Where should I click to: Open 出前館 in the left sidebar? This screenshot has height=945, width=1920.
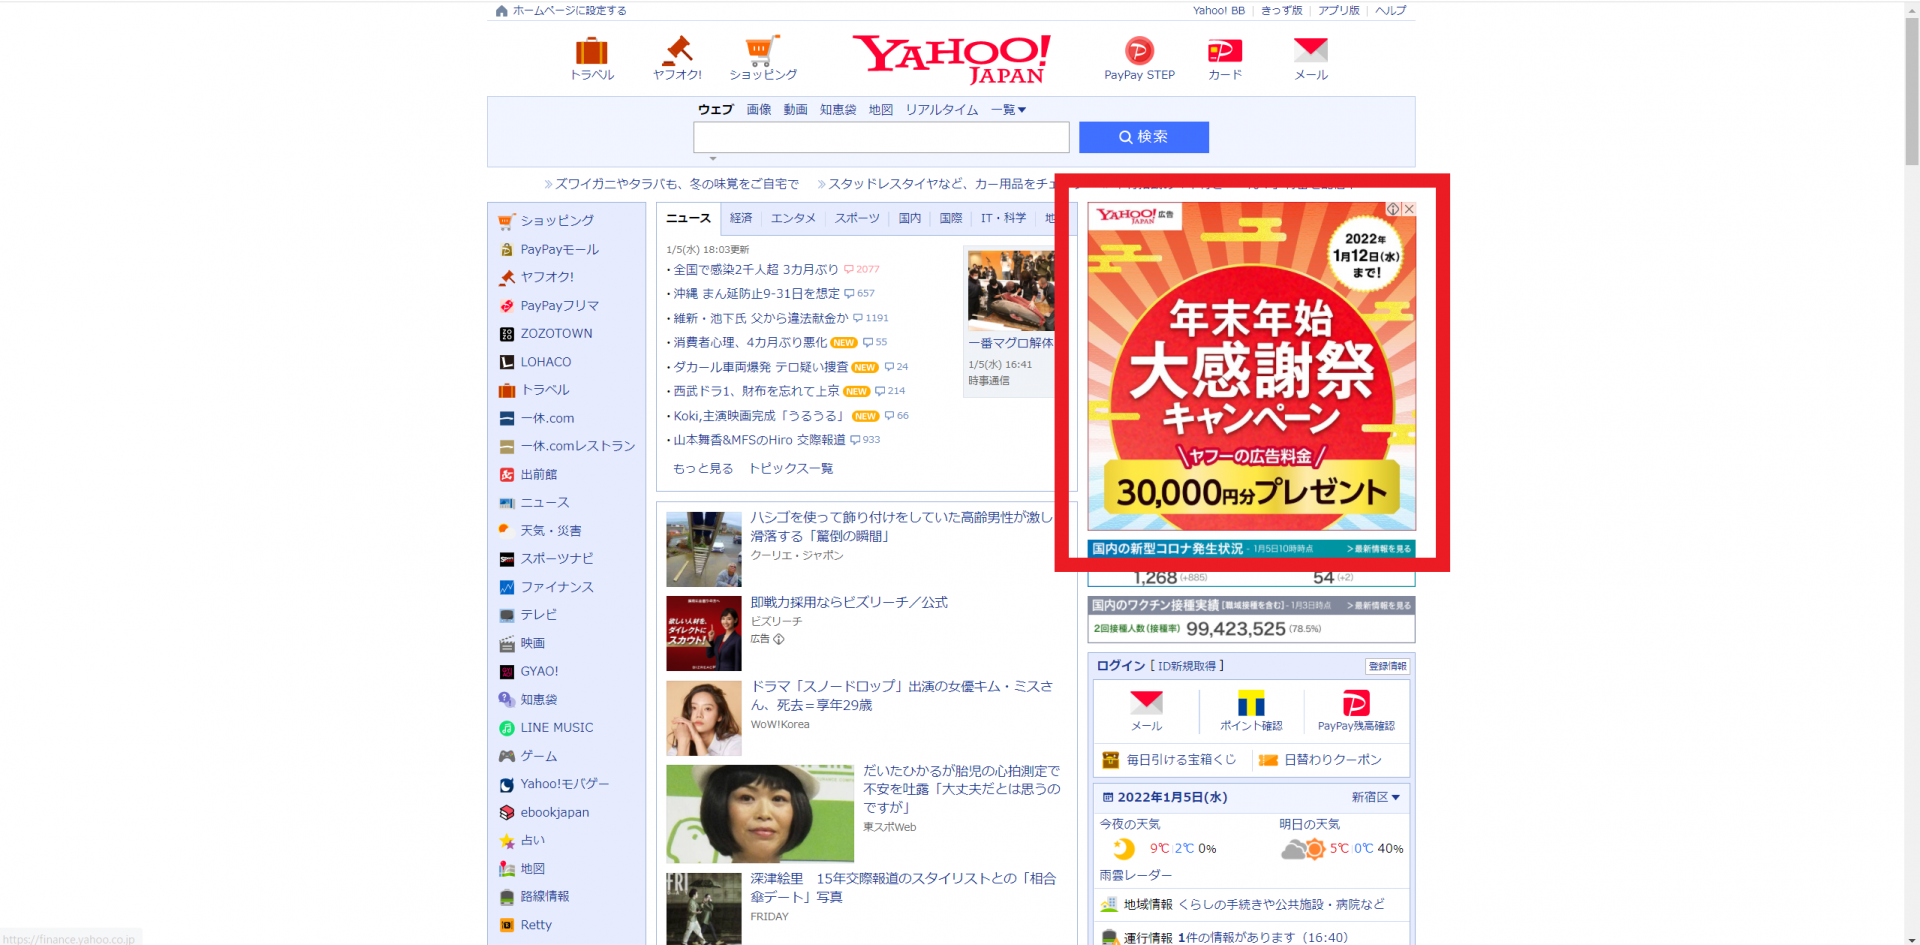pos(538,475)
